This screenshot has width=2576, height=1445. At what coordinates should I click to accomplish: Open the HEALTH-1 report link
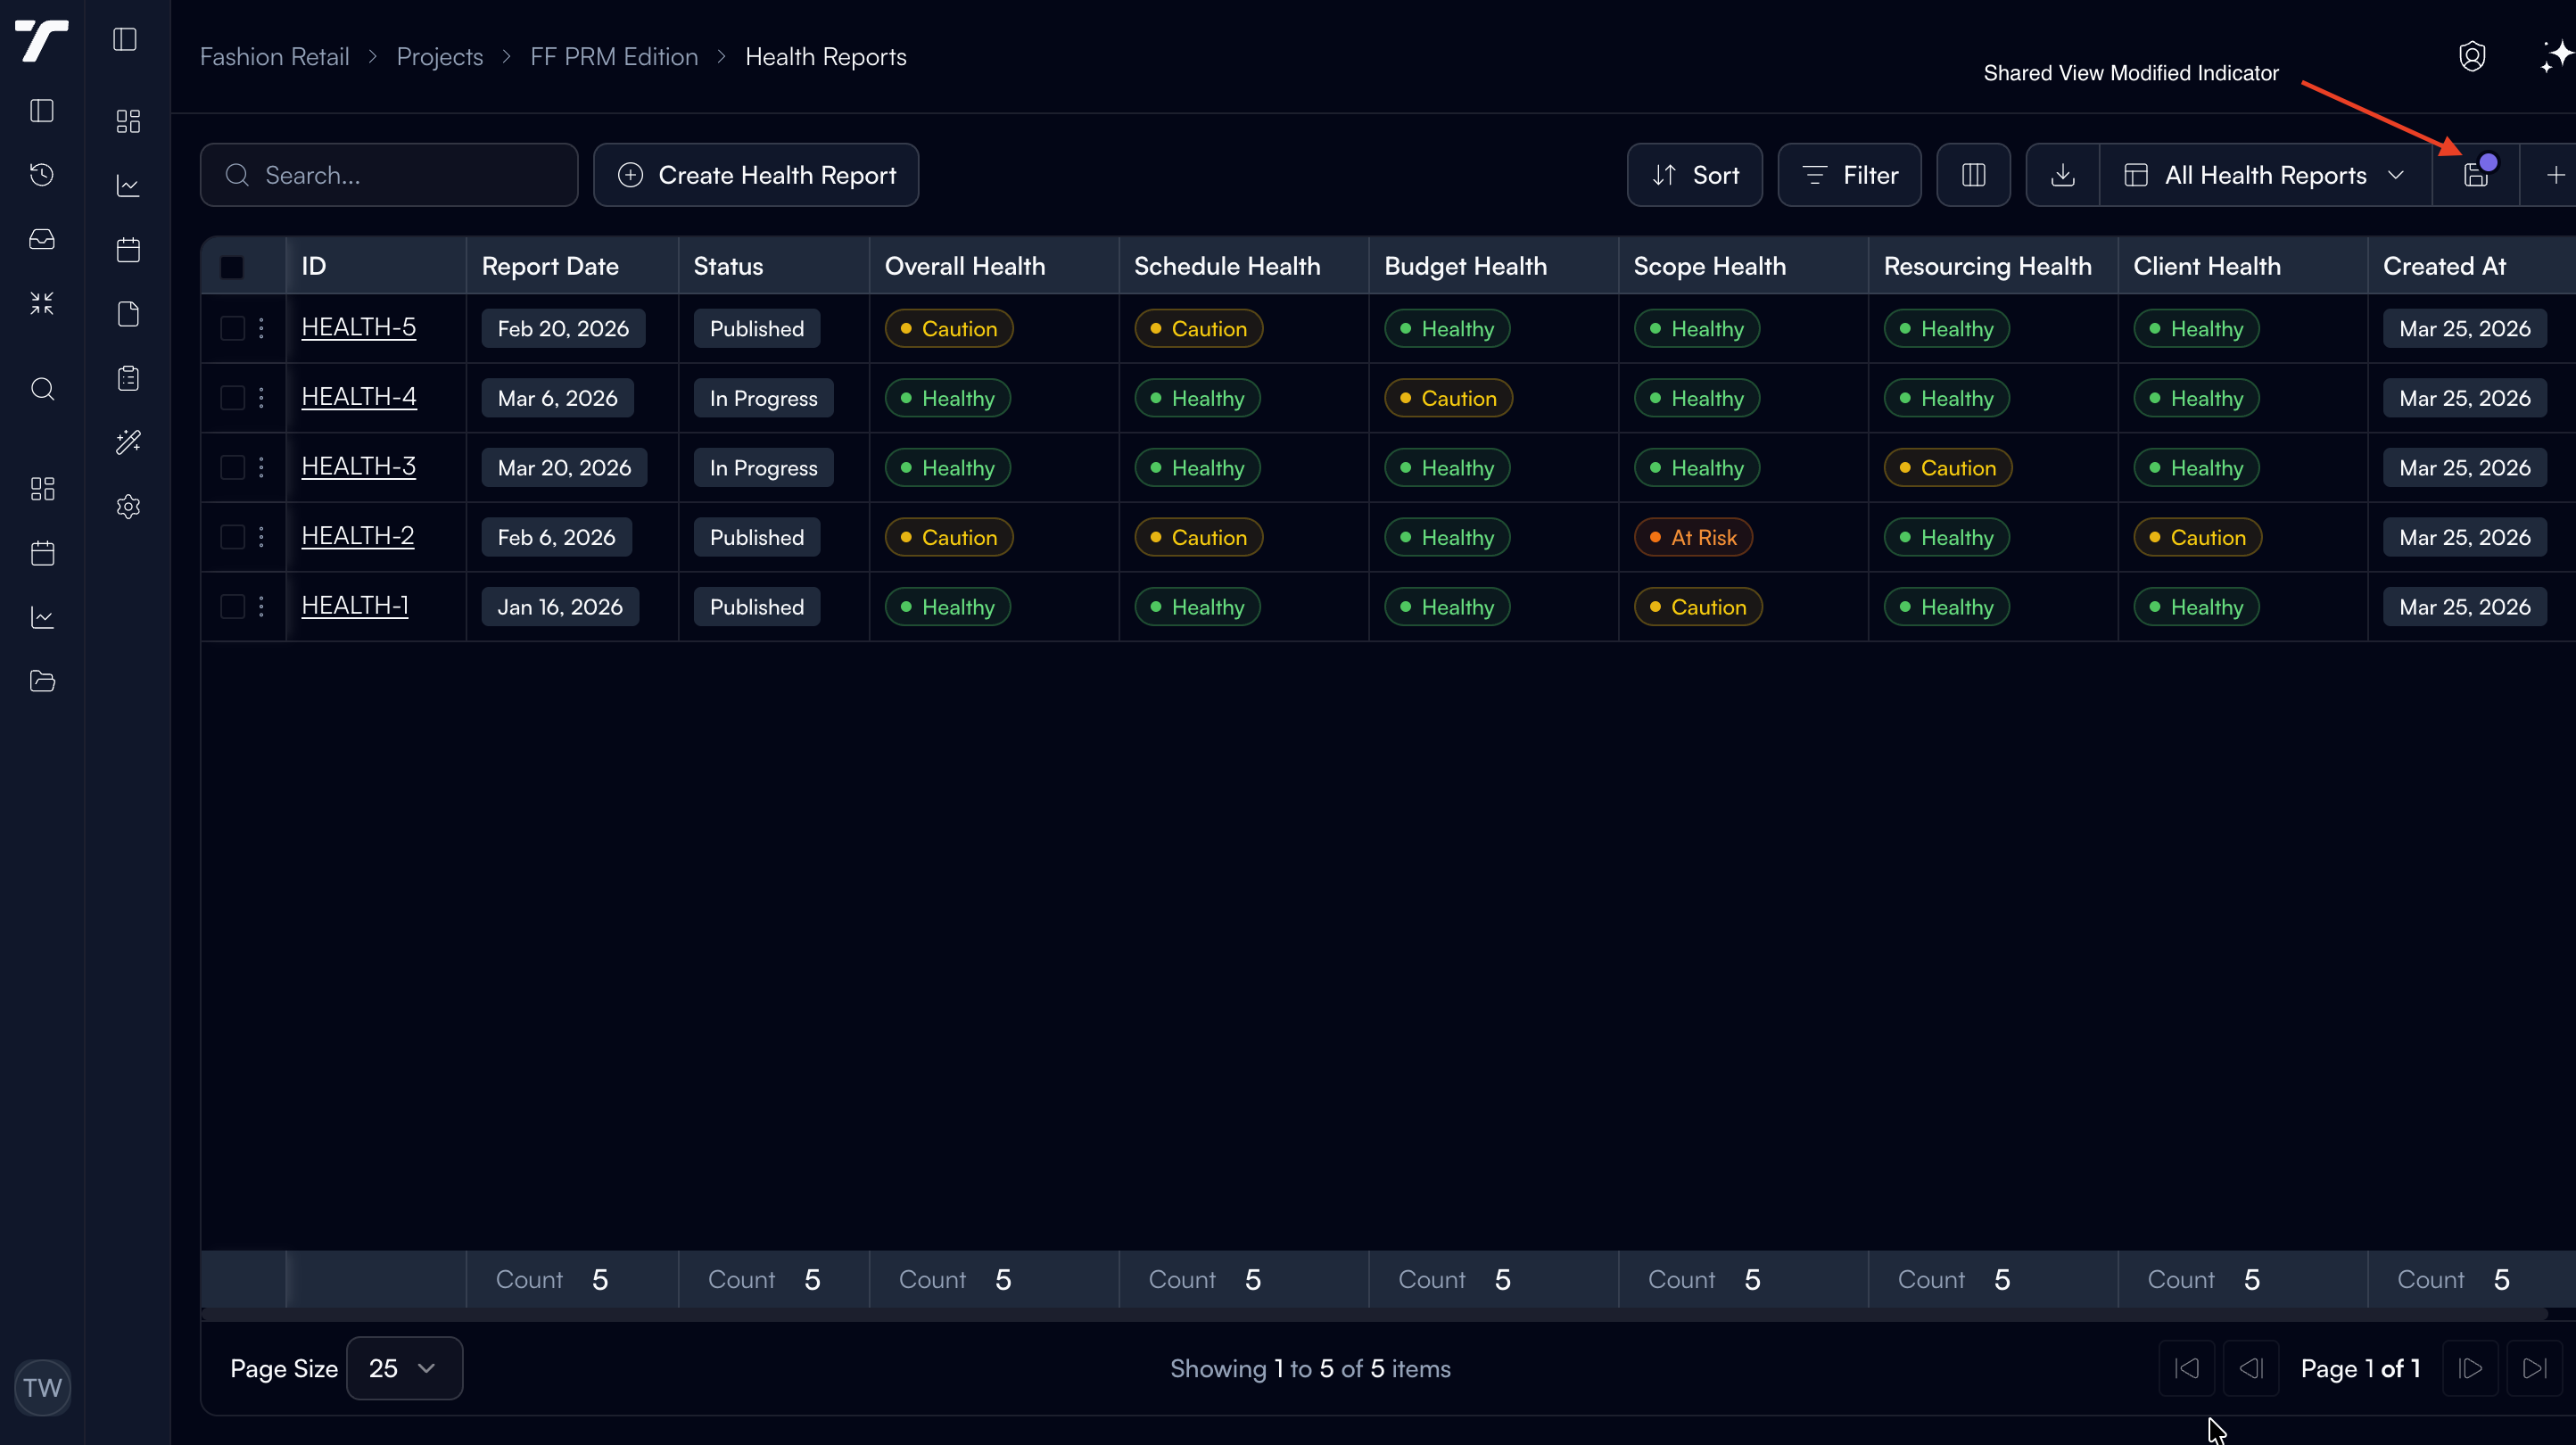coord(355,605)
